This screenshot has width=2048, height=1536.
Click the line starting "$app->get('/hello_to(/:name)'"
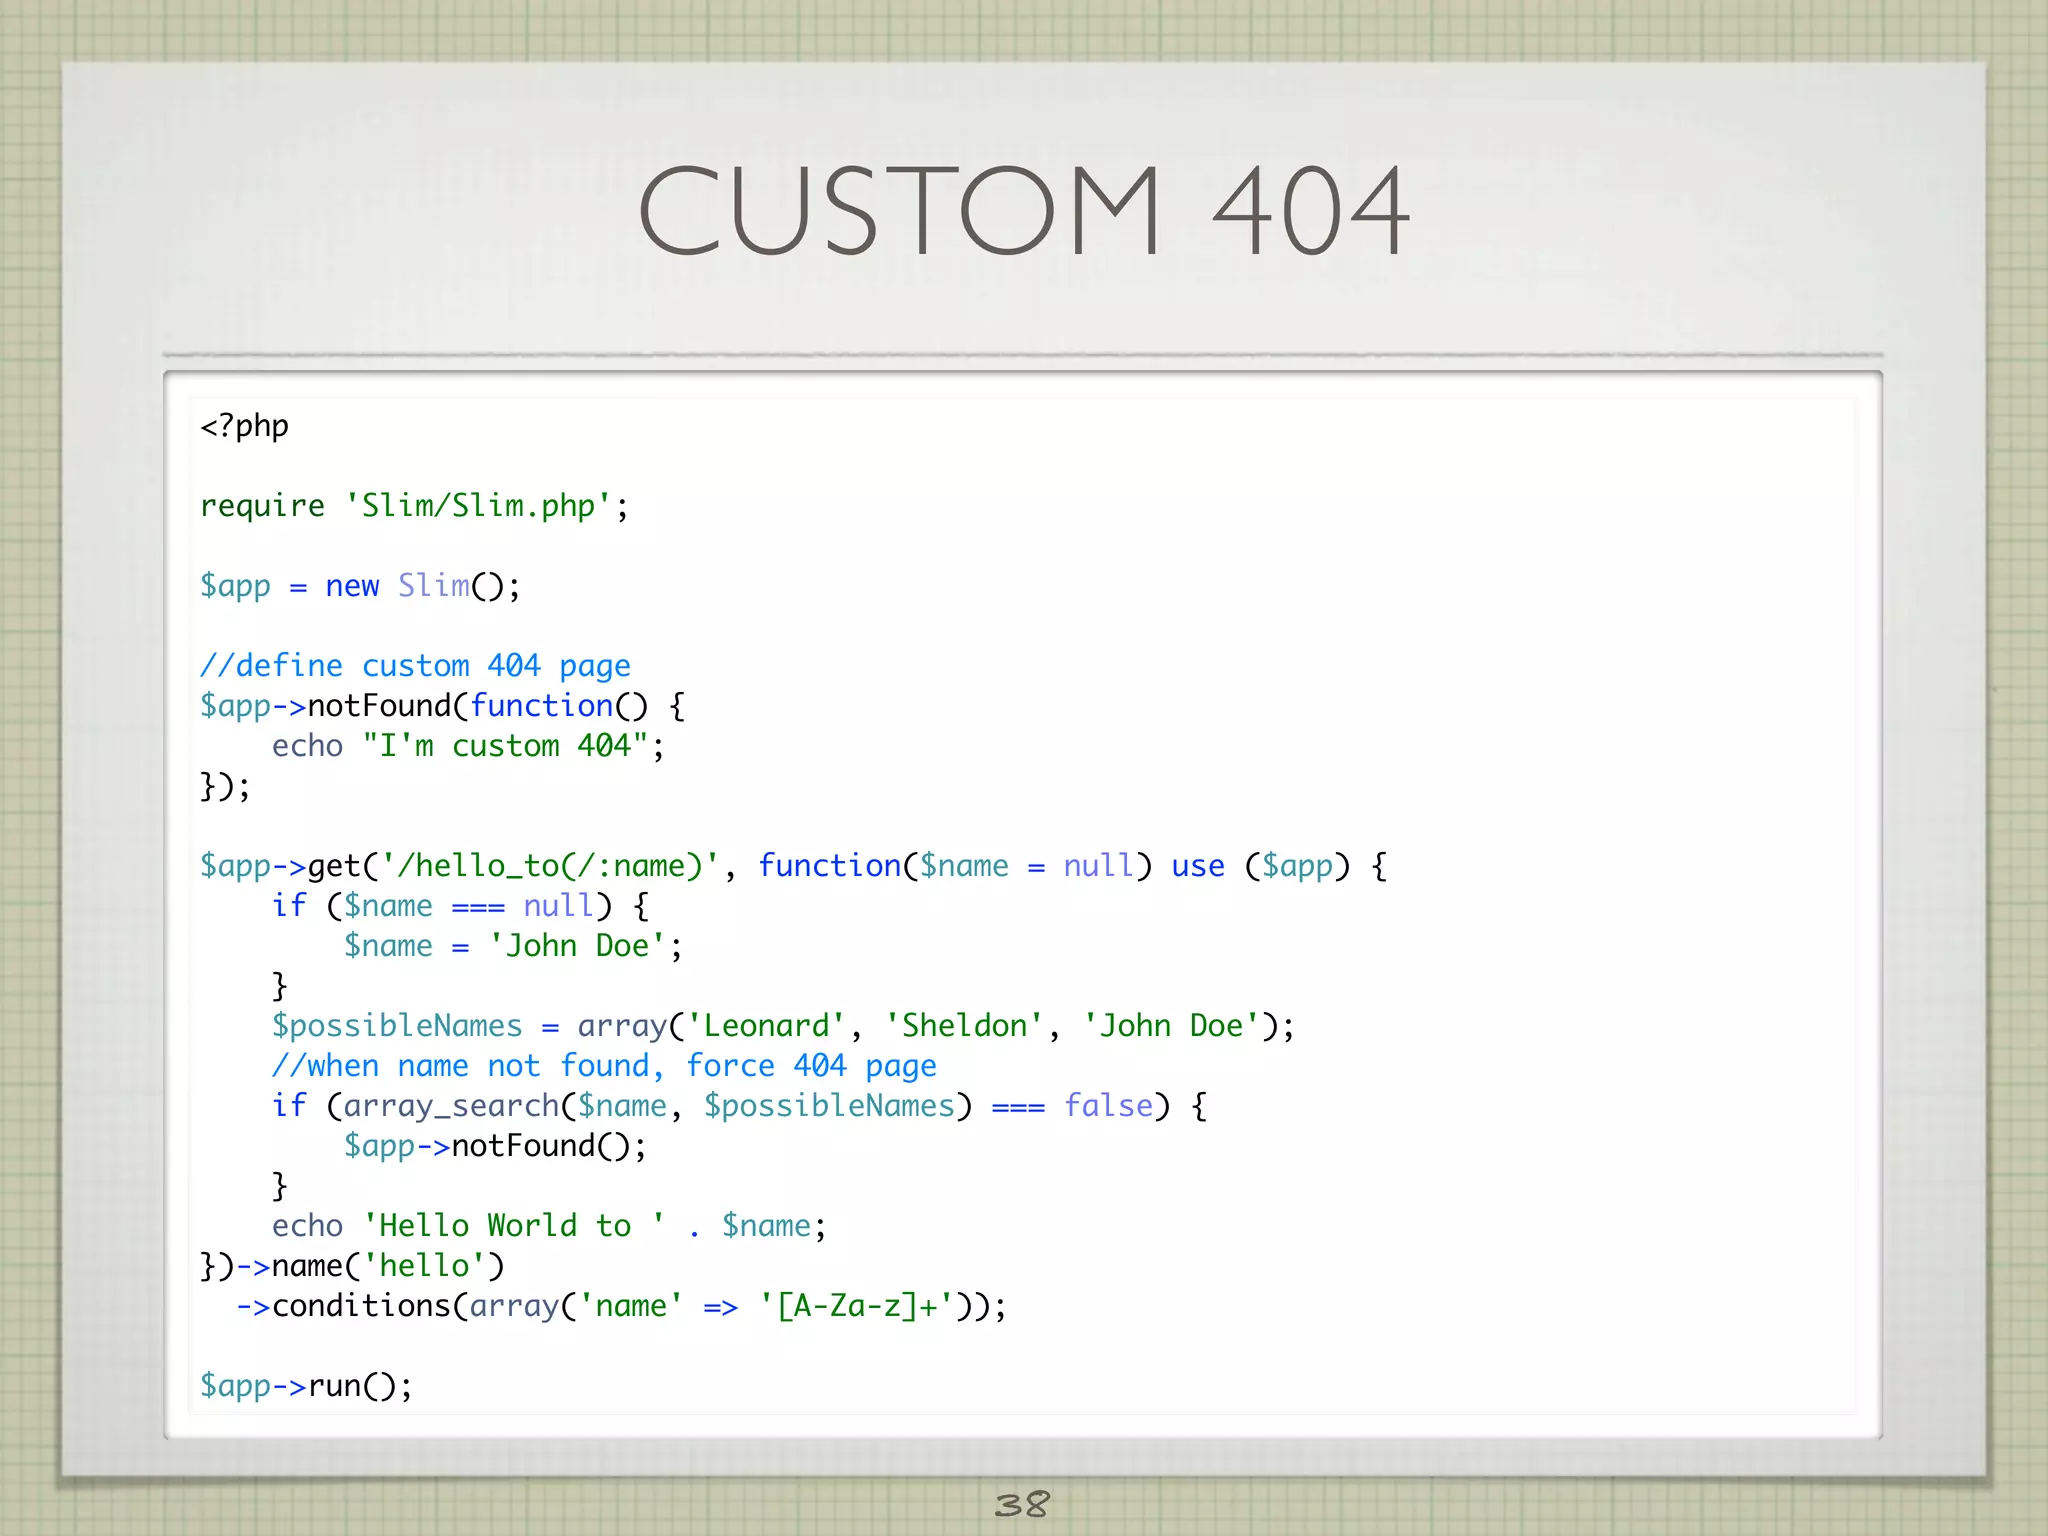coord(794,866)
